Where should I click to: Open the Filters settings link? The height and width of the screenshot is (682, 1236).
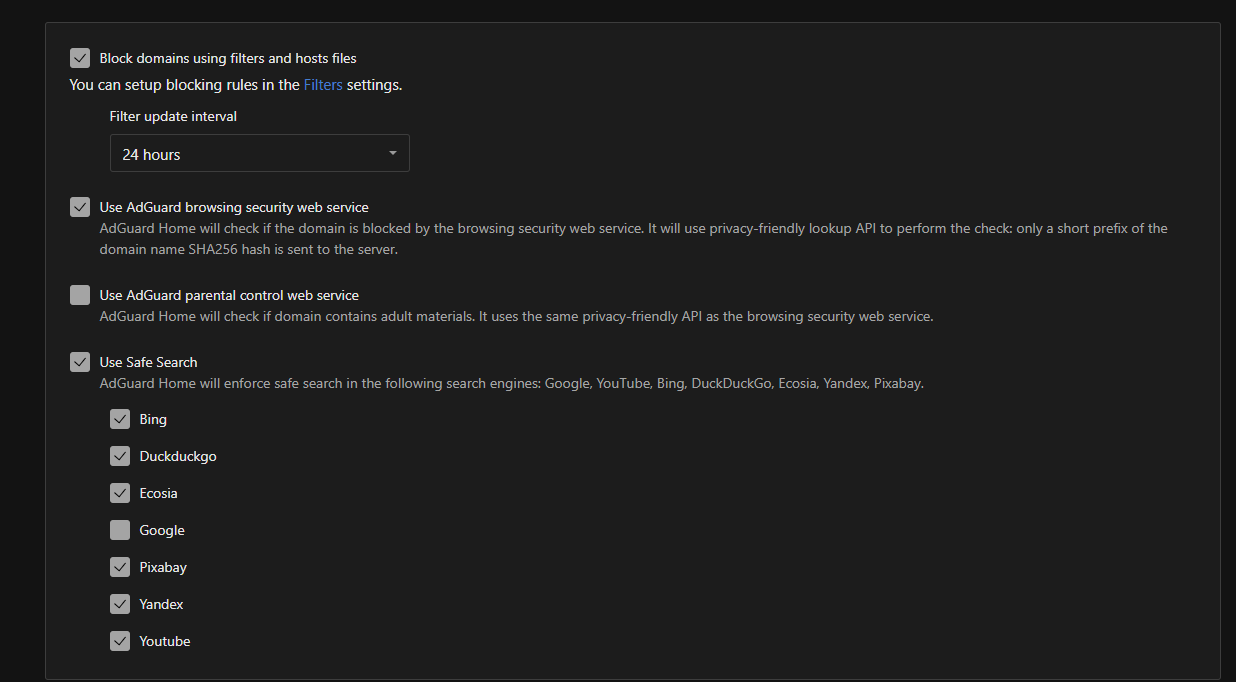coord(323,85)
